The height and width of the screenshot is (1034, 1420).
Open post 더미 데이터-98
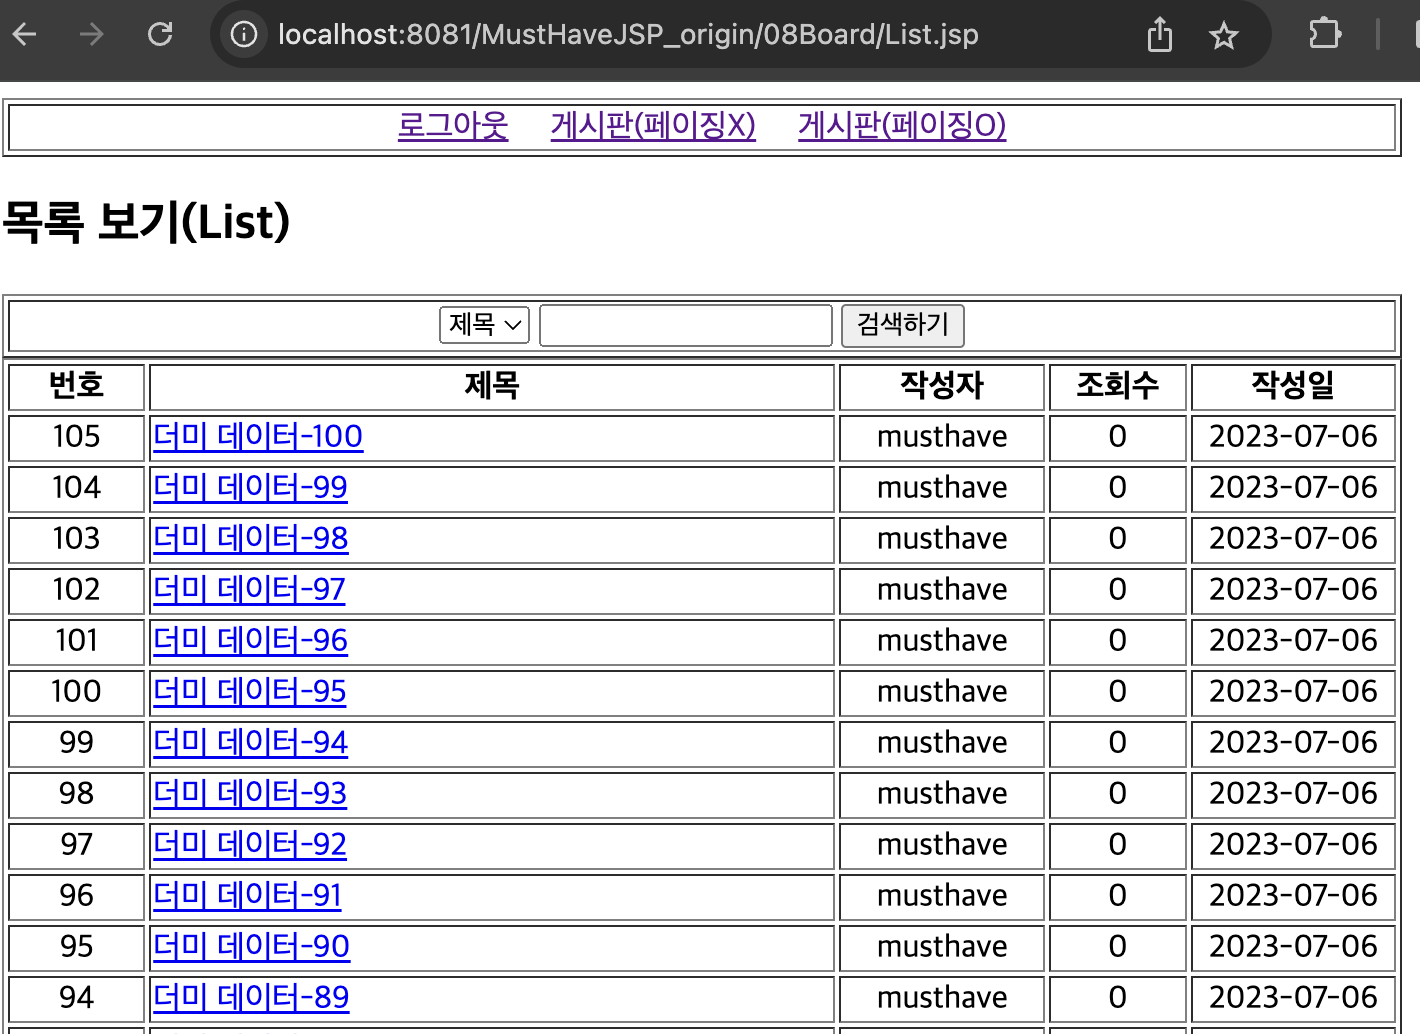(250, 539)
